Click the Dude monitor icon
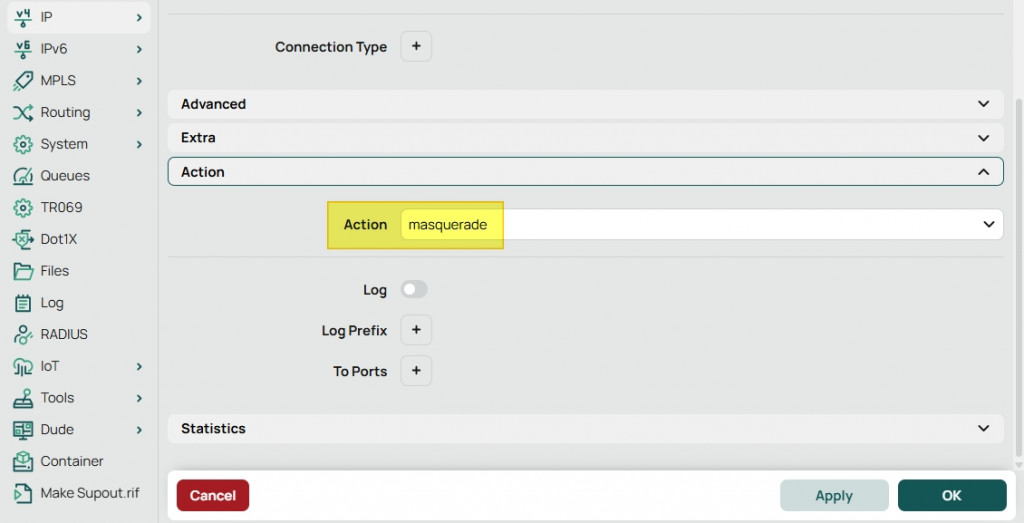The width and height of the screenshot is (1024, 523). click(23, 430)
